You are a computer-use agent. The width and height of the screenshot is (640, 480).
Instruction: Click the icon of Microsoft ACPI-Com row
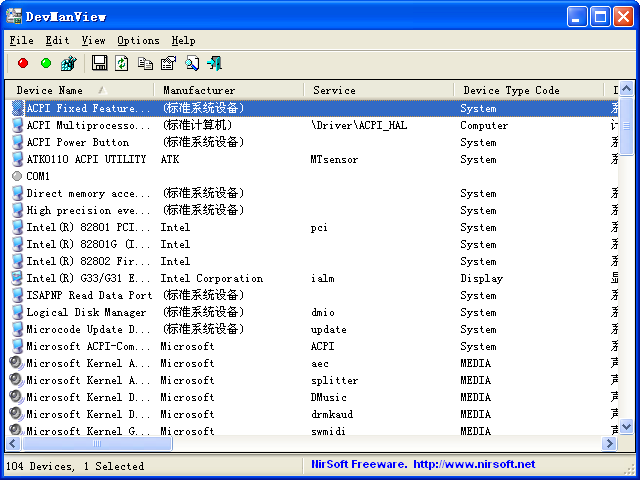(17, 346)
